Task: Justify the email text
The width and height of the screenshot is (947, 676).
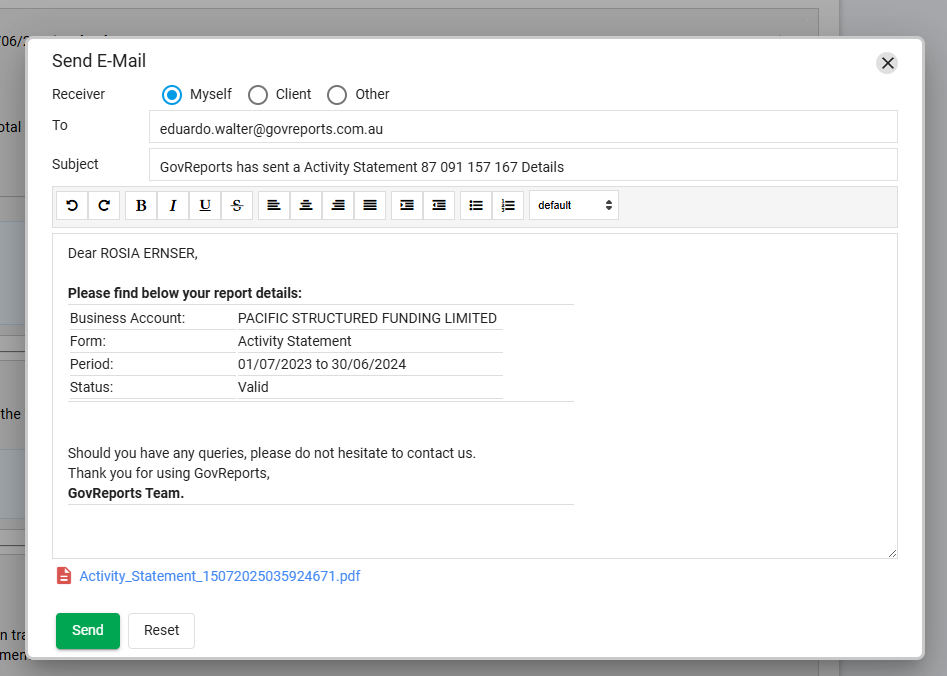Action: pos(370,205)
